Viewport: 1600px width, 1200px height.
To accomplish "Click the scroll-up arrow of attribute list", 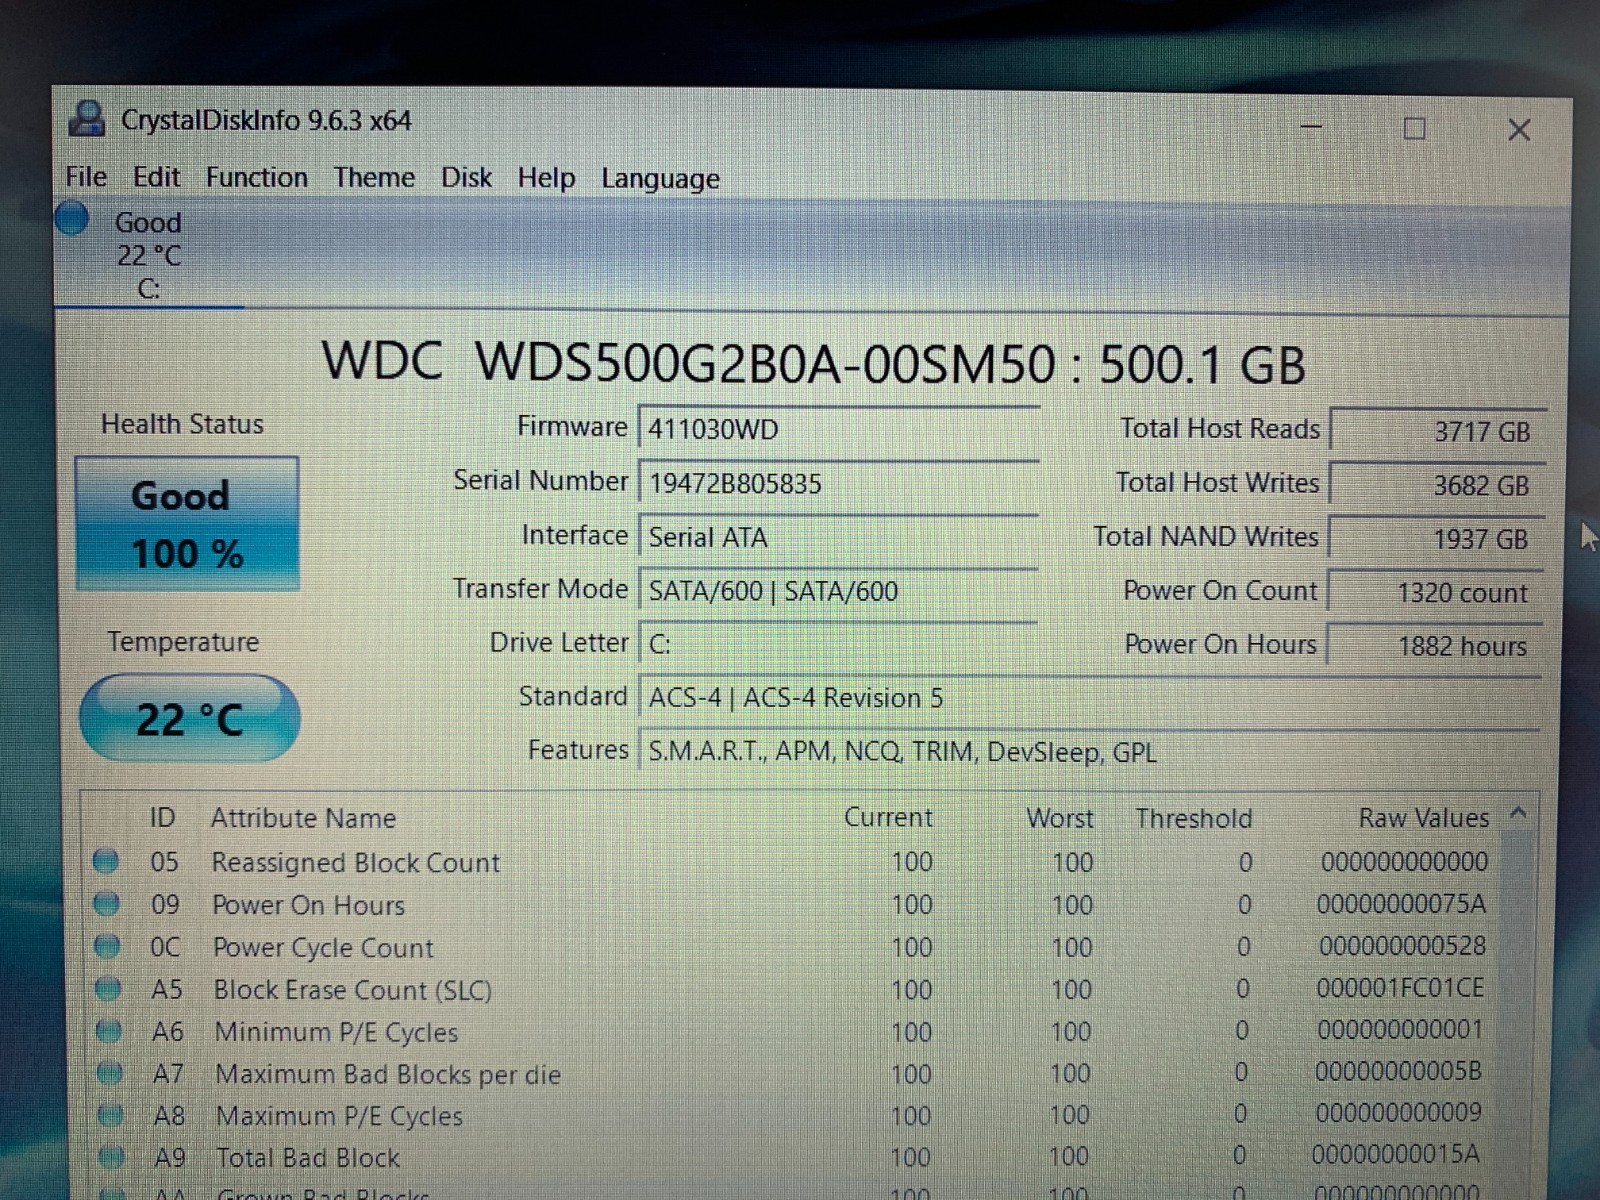I will 1518,814.
